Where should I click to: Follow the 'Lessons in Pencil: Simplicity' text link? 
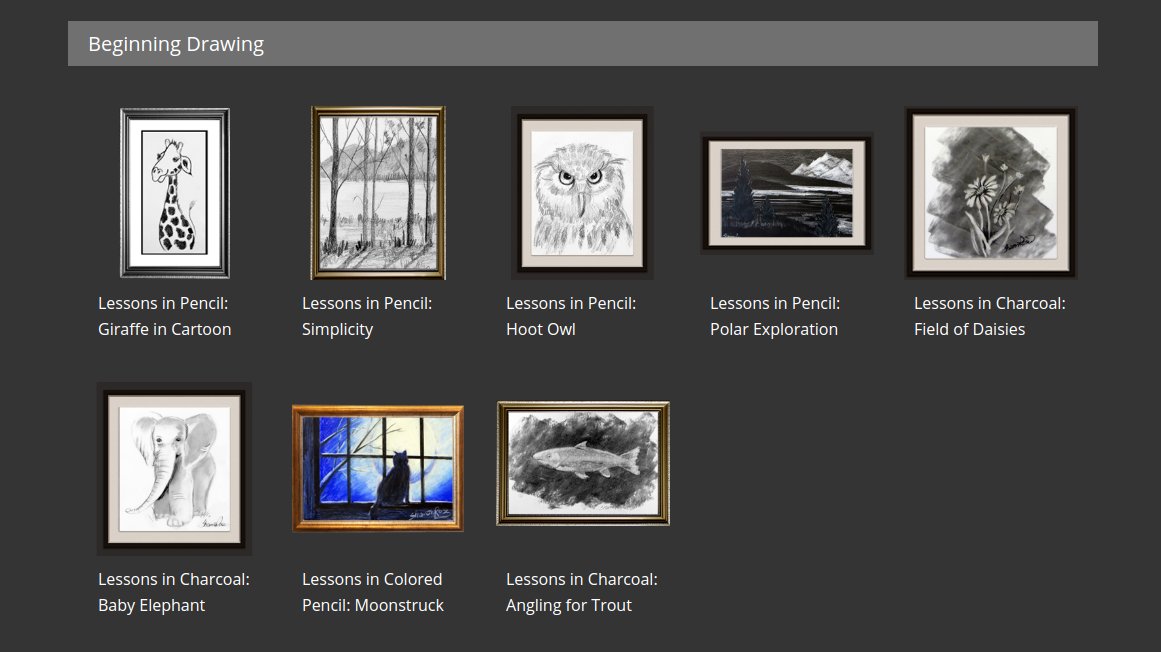pyautogui.click(x=367, y=316)
